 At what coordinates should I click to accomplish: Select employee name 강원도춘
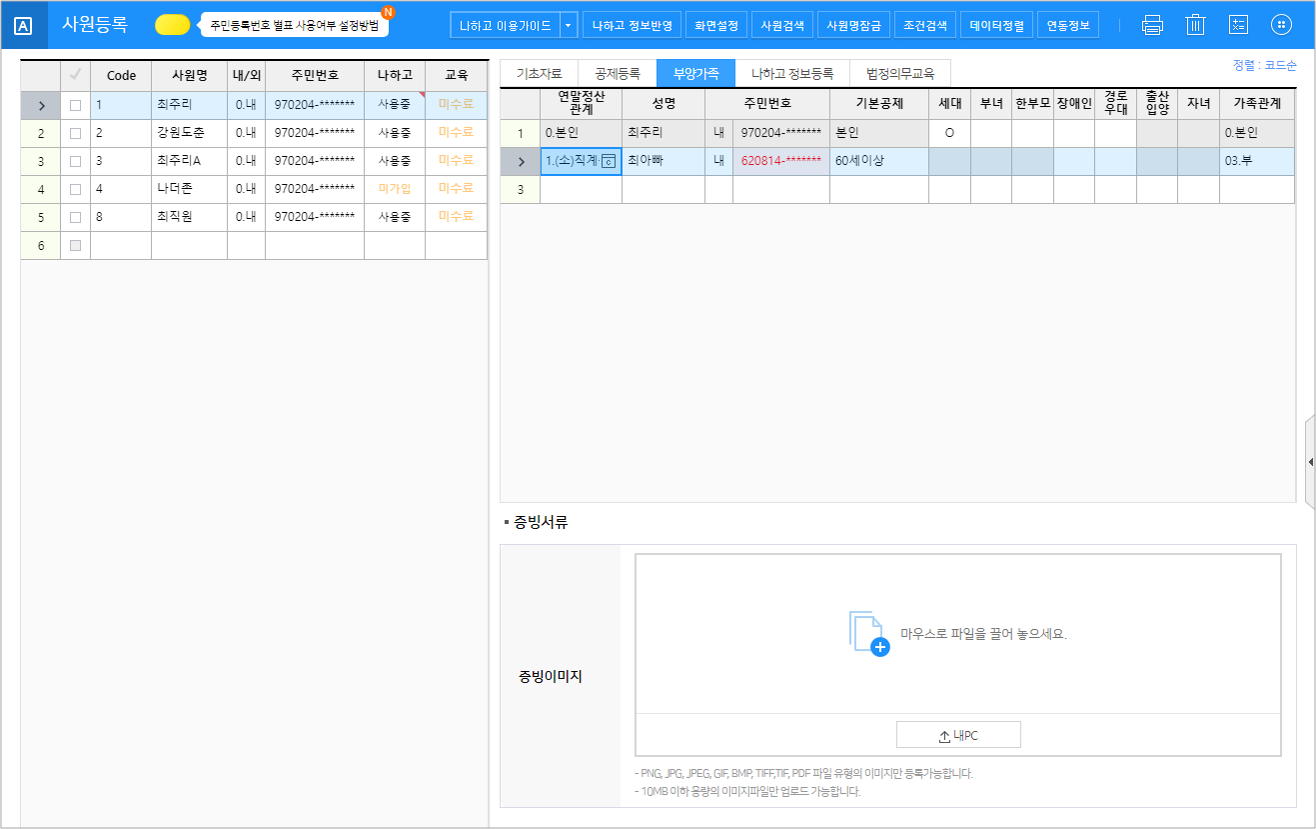(189, 132)
